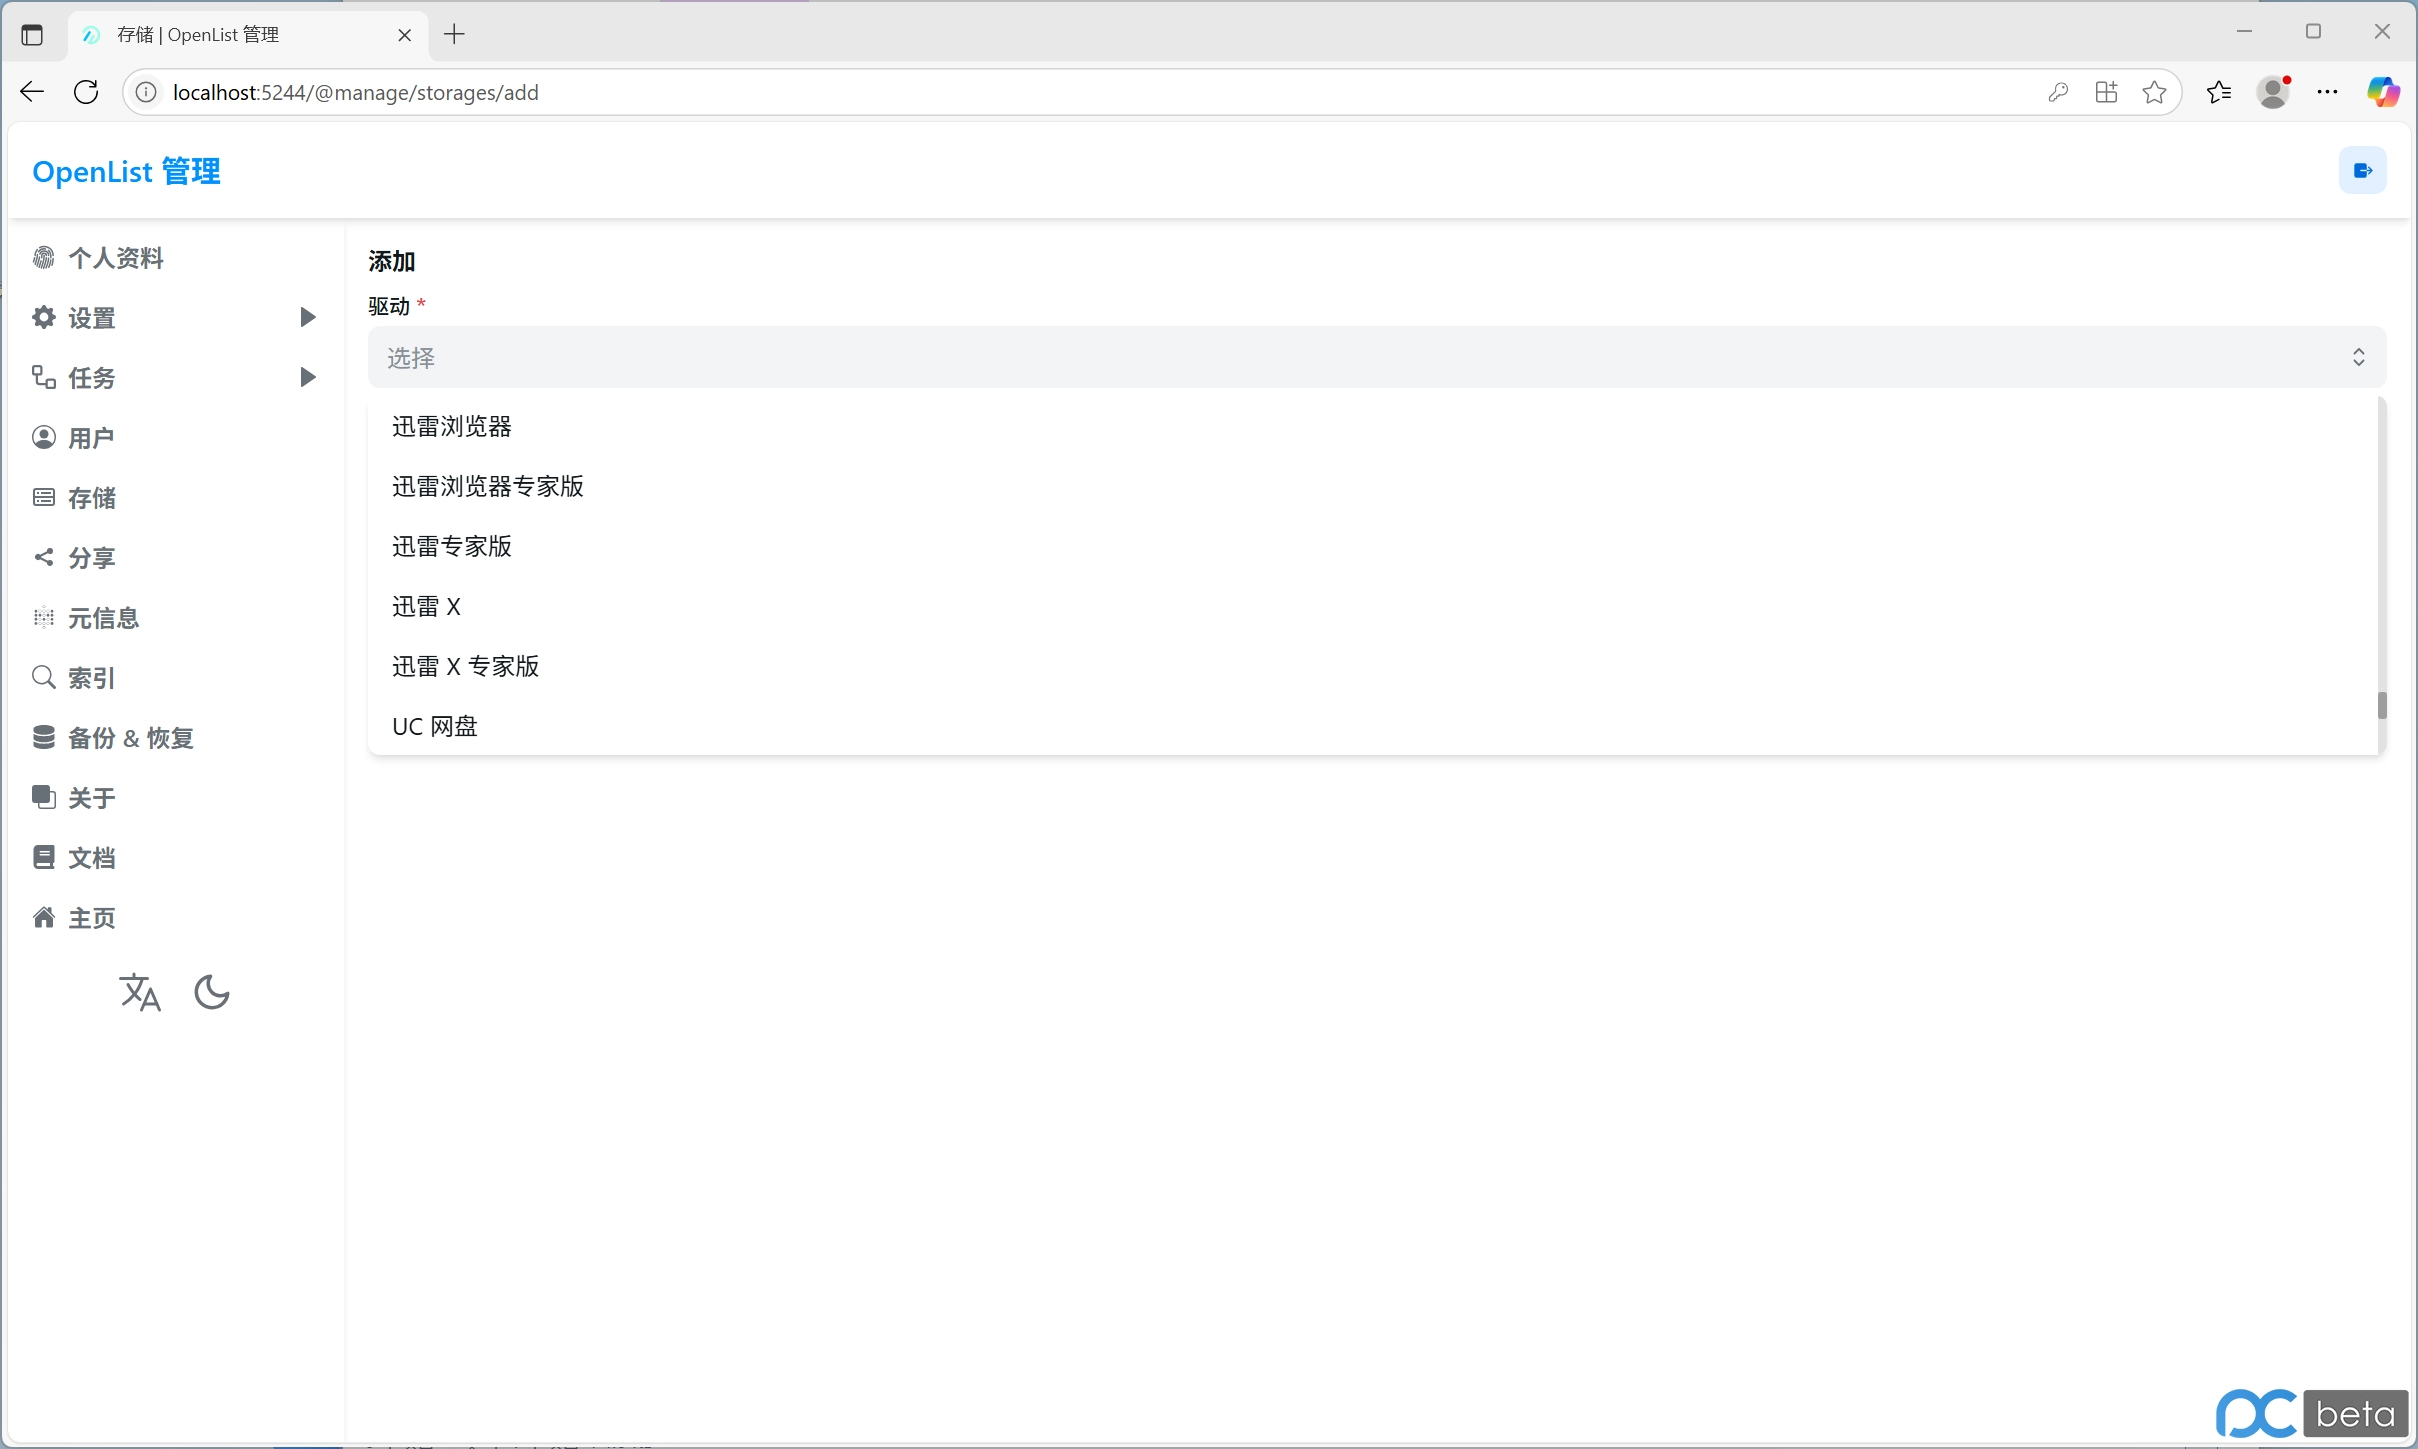
Task: Go to the 存储 storage section
Action: (91, 498)
